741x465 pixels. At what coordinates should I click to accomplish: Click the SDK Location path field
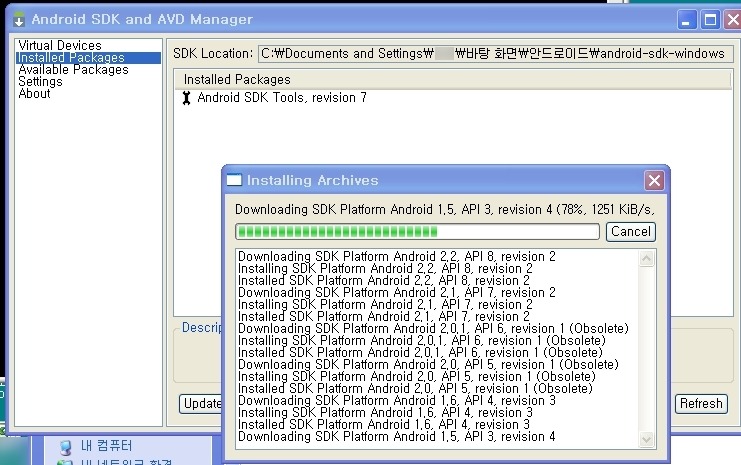[x=496, y=54]
